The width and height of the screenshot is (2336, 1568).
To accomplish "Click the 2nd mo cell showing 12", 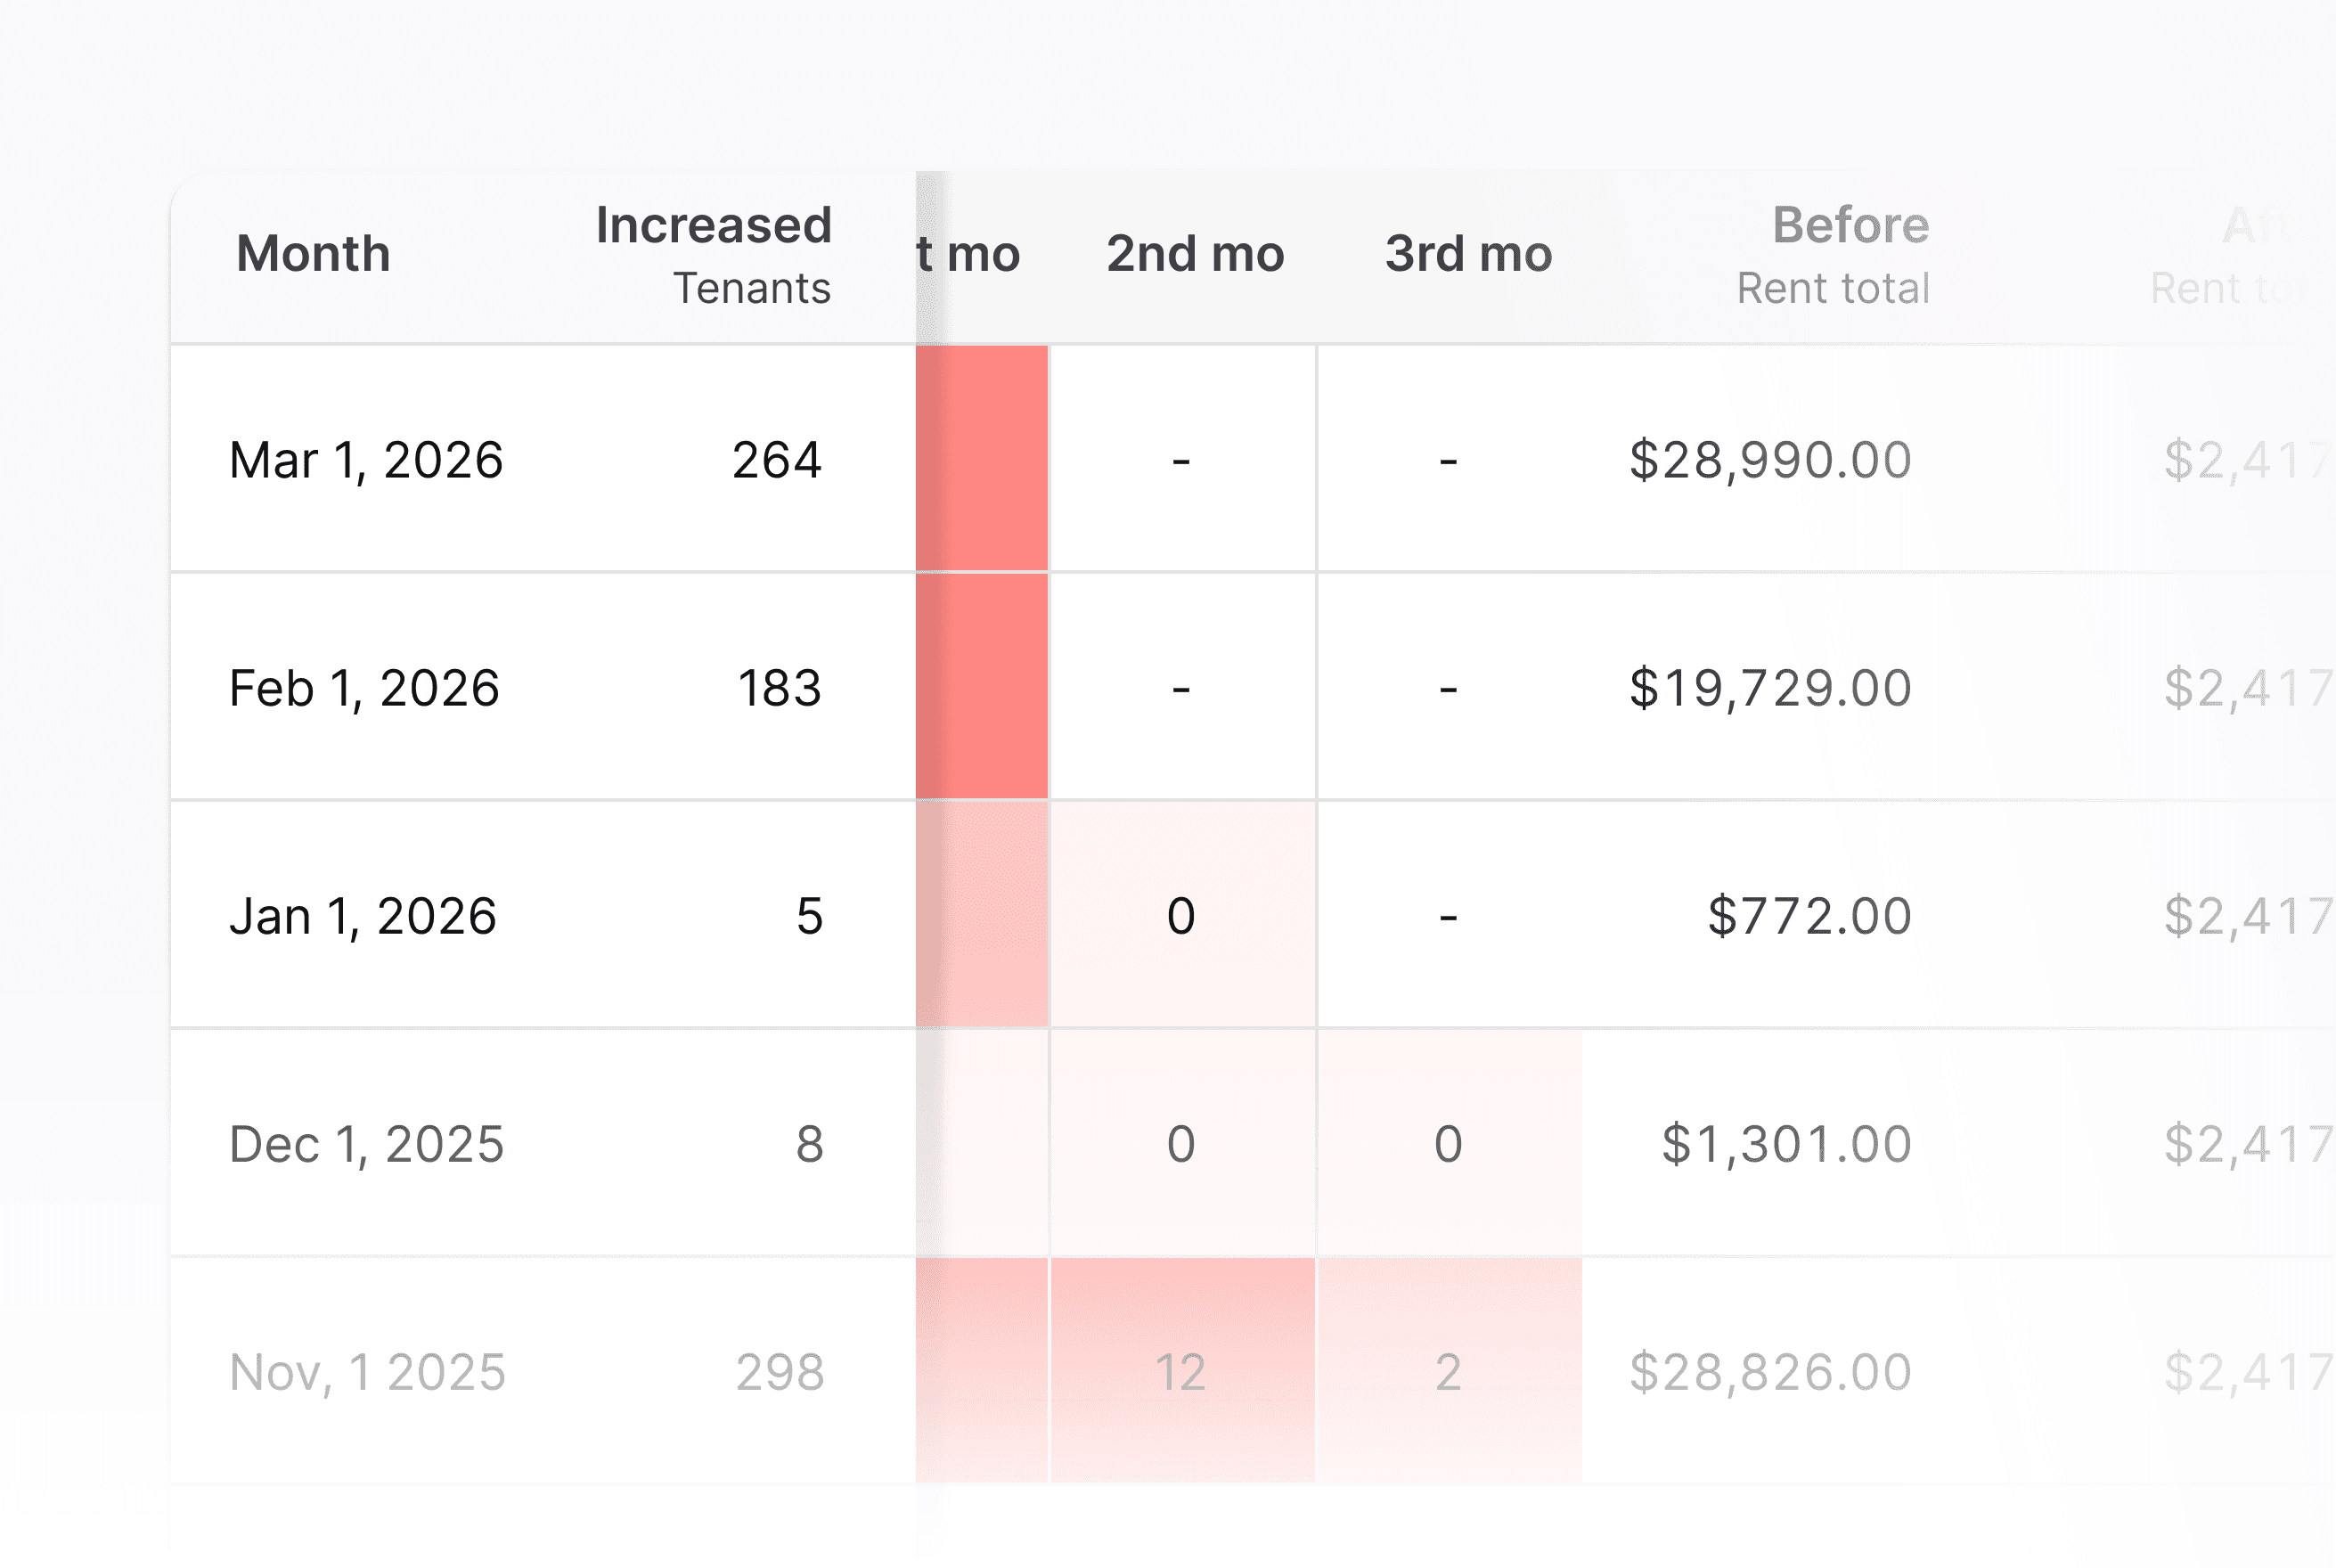I will (x=1181, y=1372).
